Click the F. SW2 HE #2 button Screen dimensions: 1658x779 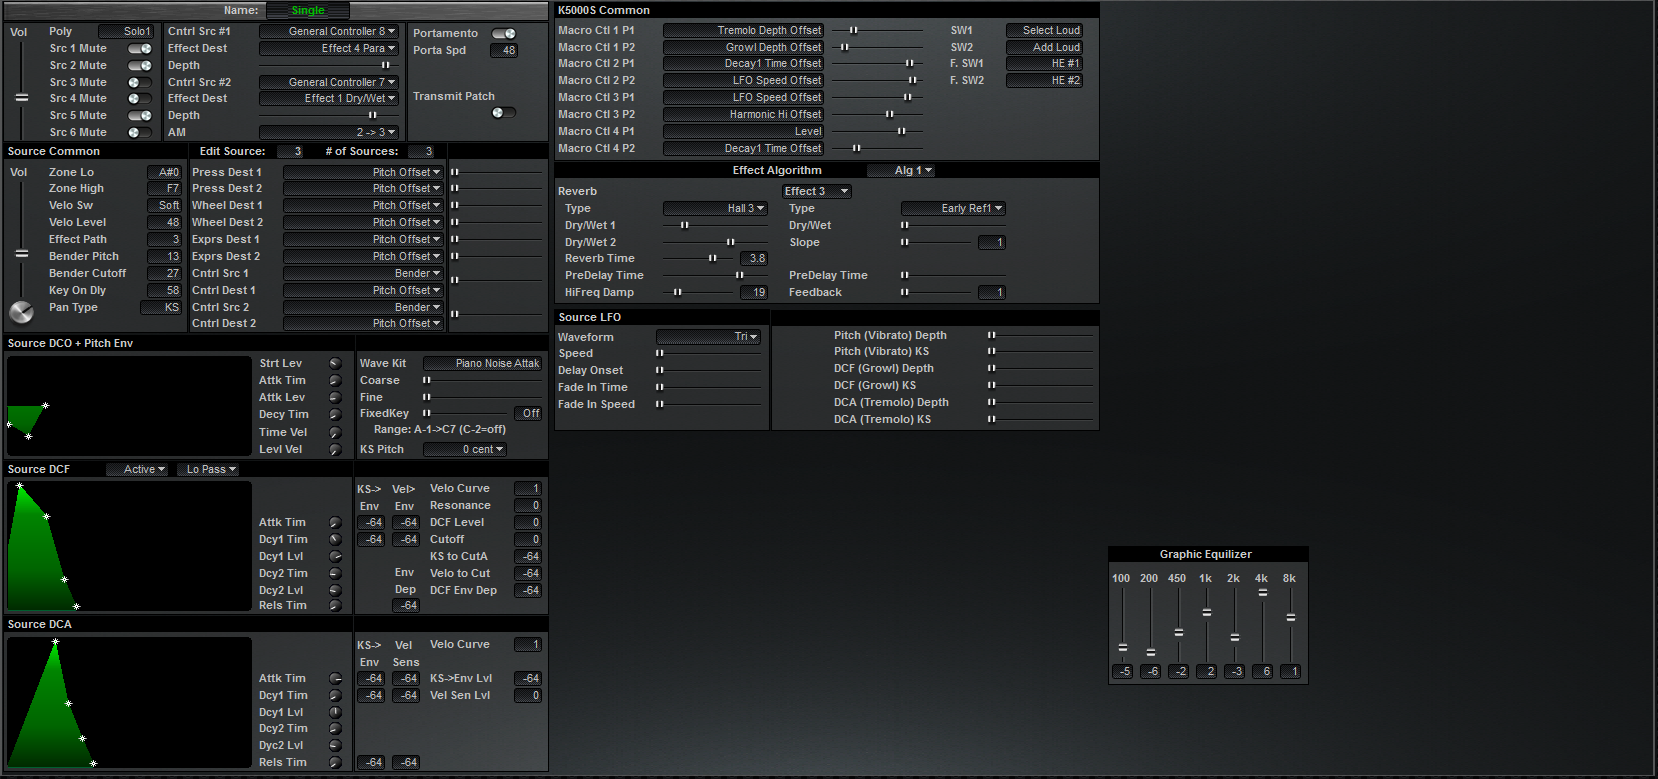(1045, 81)
